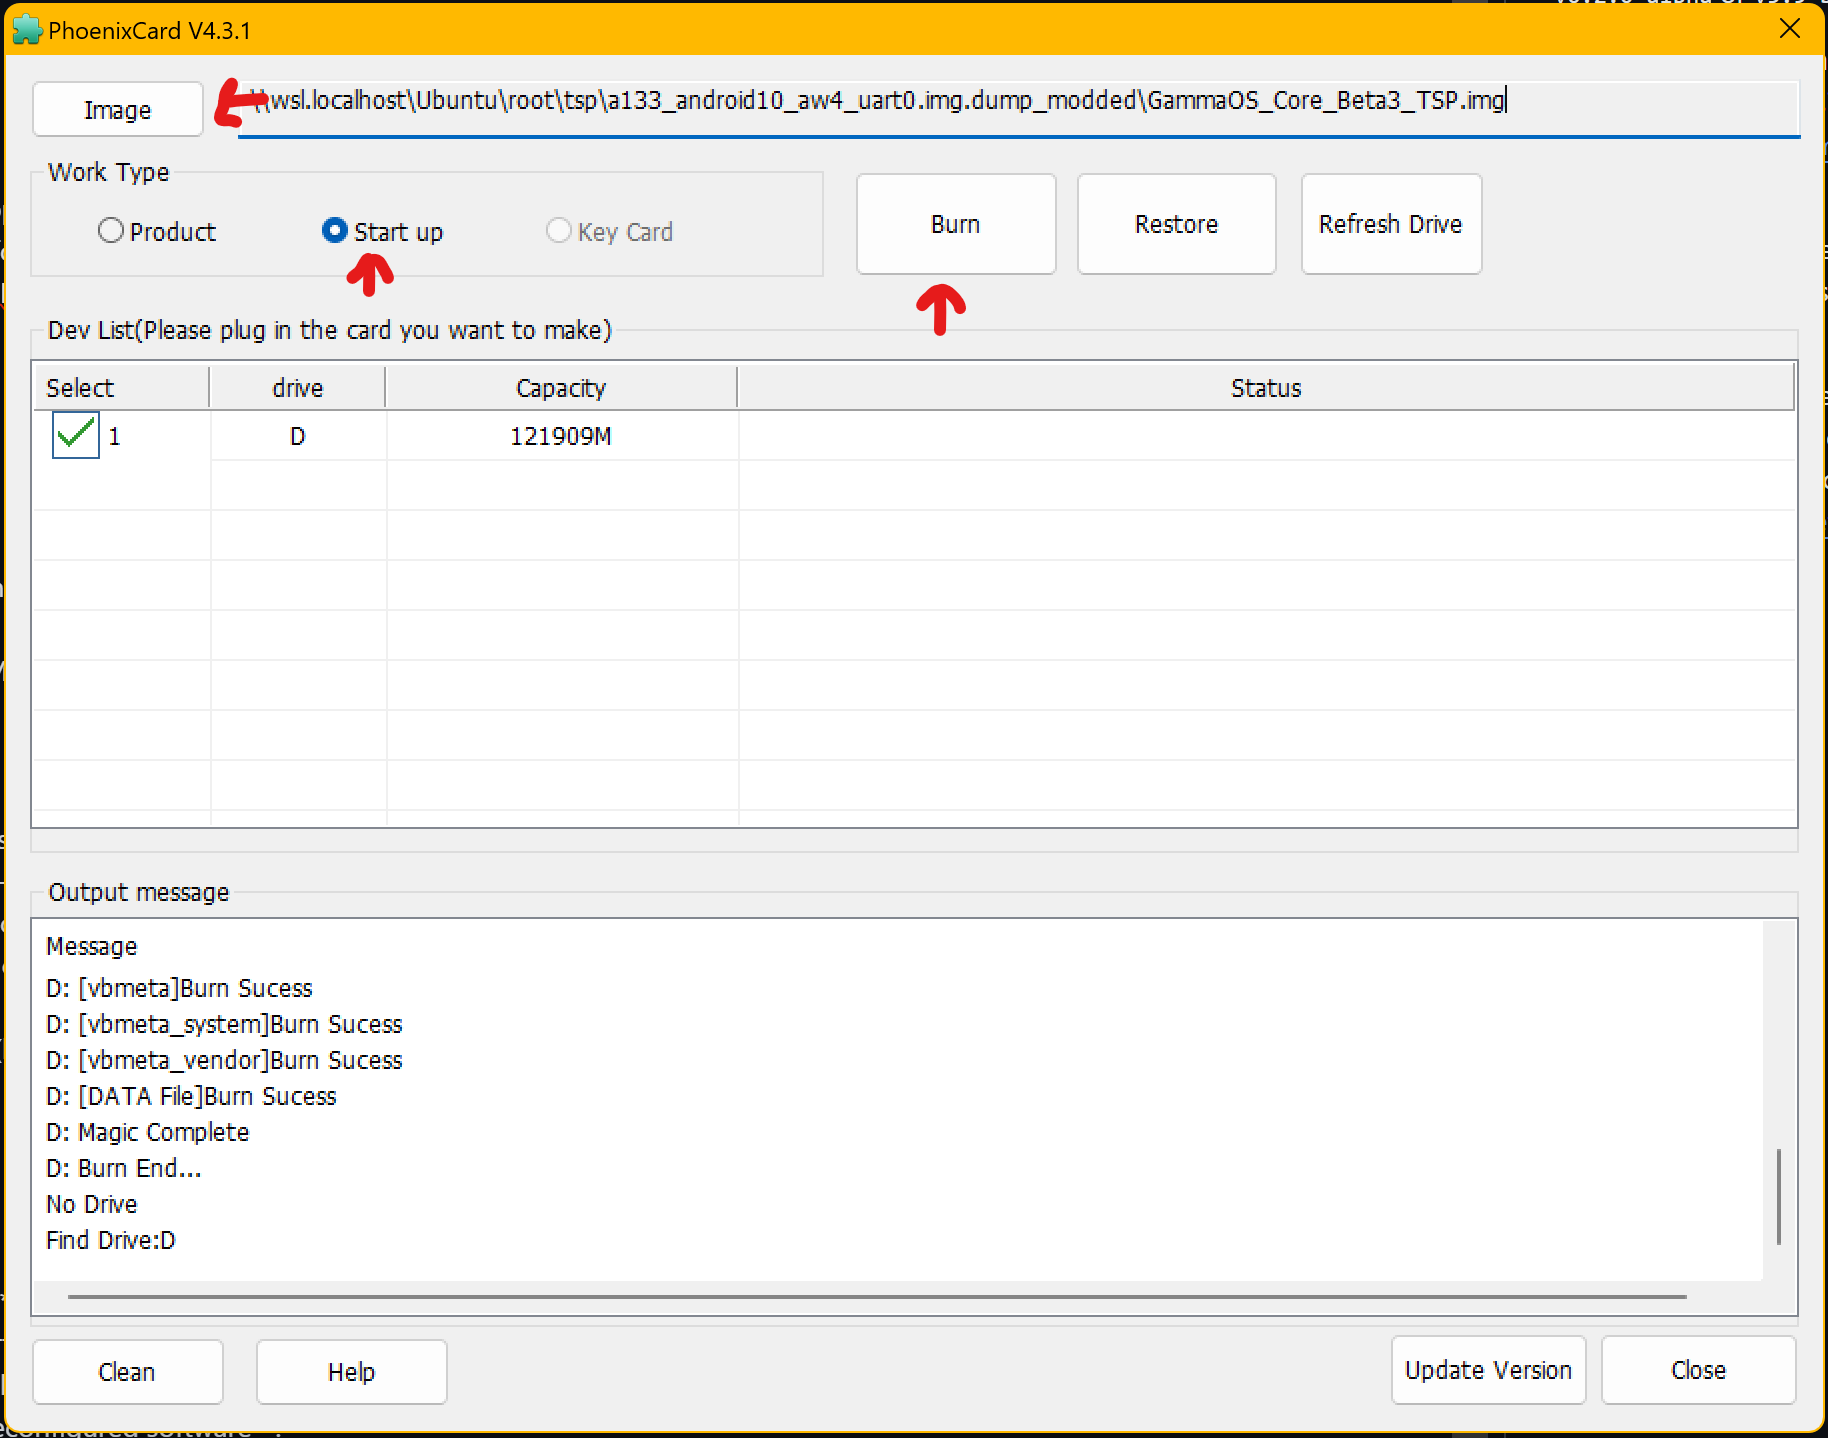Image resolution: width=1828 pixels, height=1438 pixels.
Task: Select the Product work type
Action: (157, 232)
